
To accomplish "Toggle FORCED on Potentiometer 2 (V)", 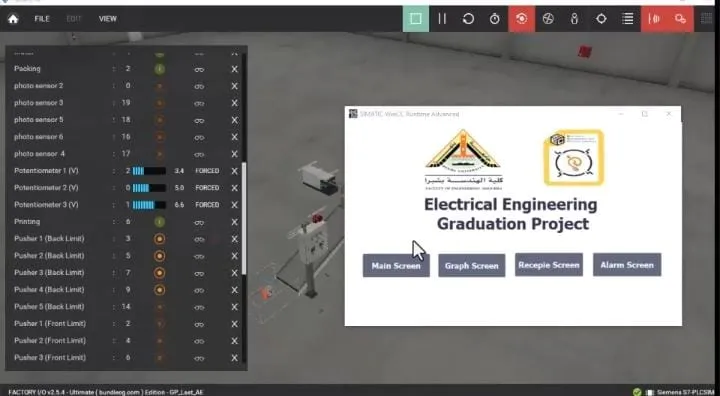I will coord(207,188).
